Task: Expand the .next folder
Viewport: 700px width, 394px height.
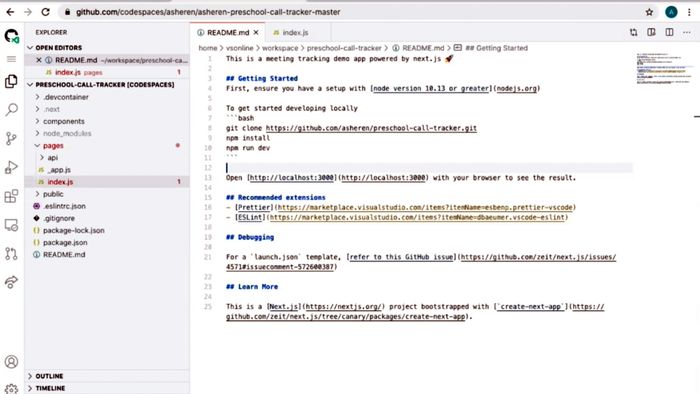Action: pyautogui.click(x=107, y=109)
